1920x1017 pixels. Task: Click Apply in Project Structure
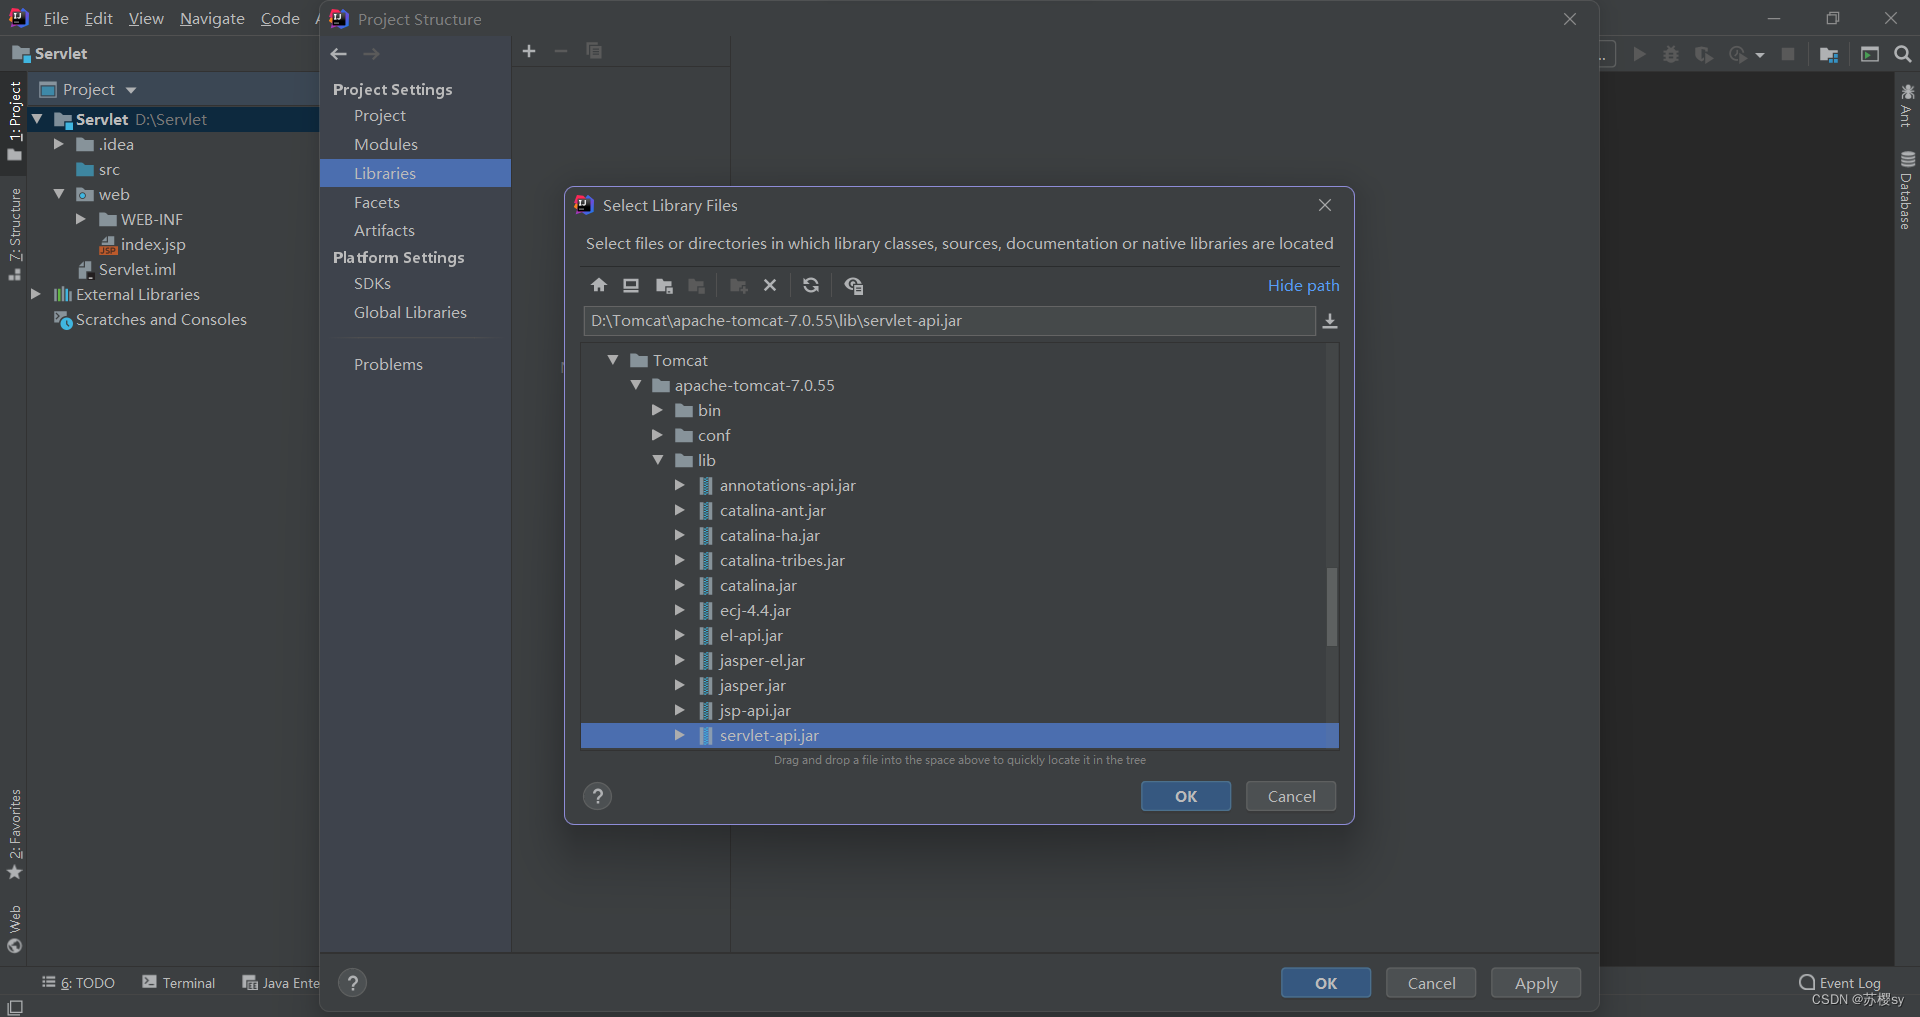click(1536, 983)
